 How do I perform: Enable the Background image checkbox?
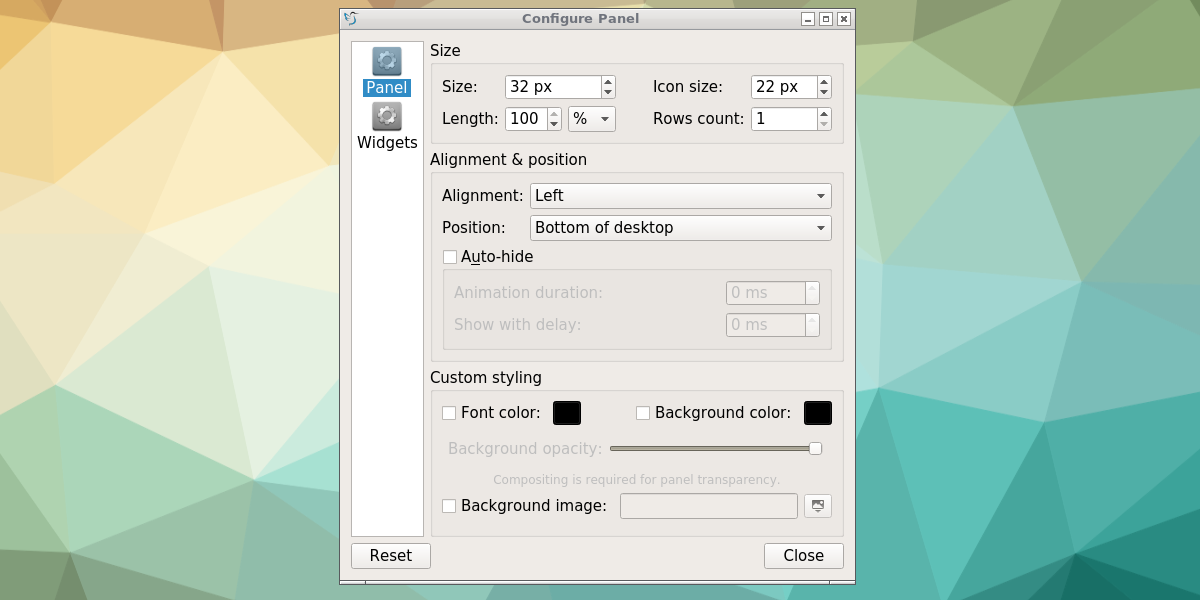[x=449, y=506]
